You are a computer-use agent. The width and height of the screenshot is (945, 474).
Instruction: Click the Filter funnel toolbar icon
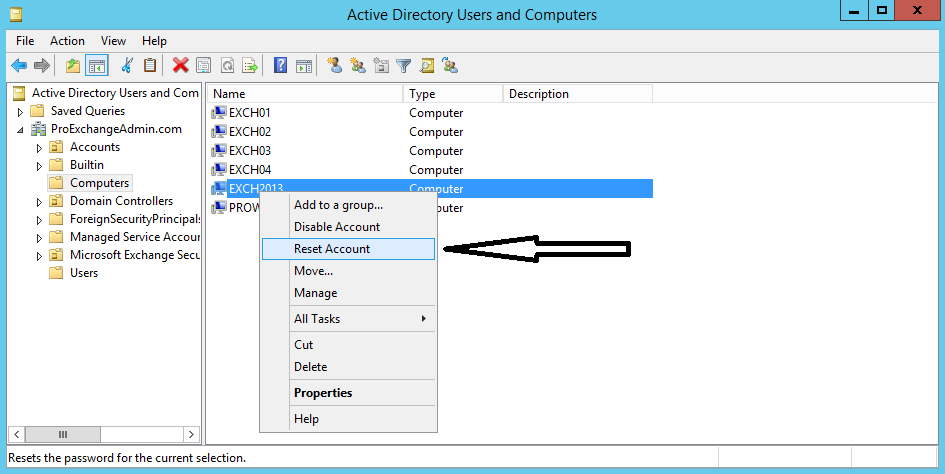[404, 66]
